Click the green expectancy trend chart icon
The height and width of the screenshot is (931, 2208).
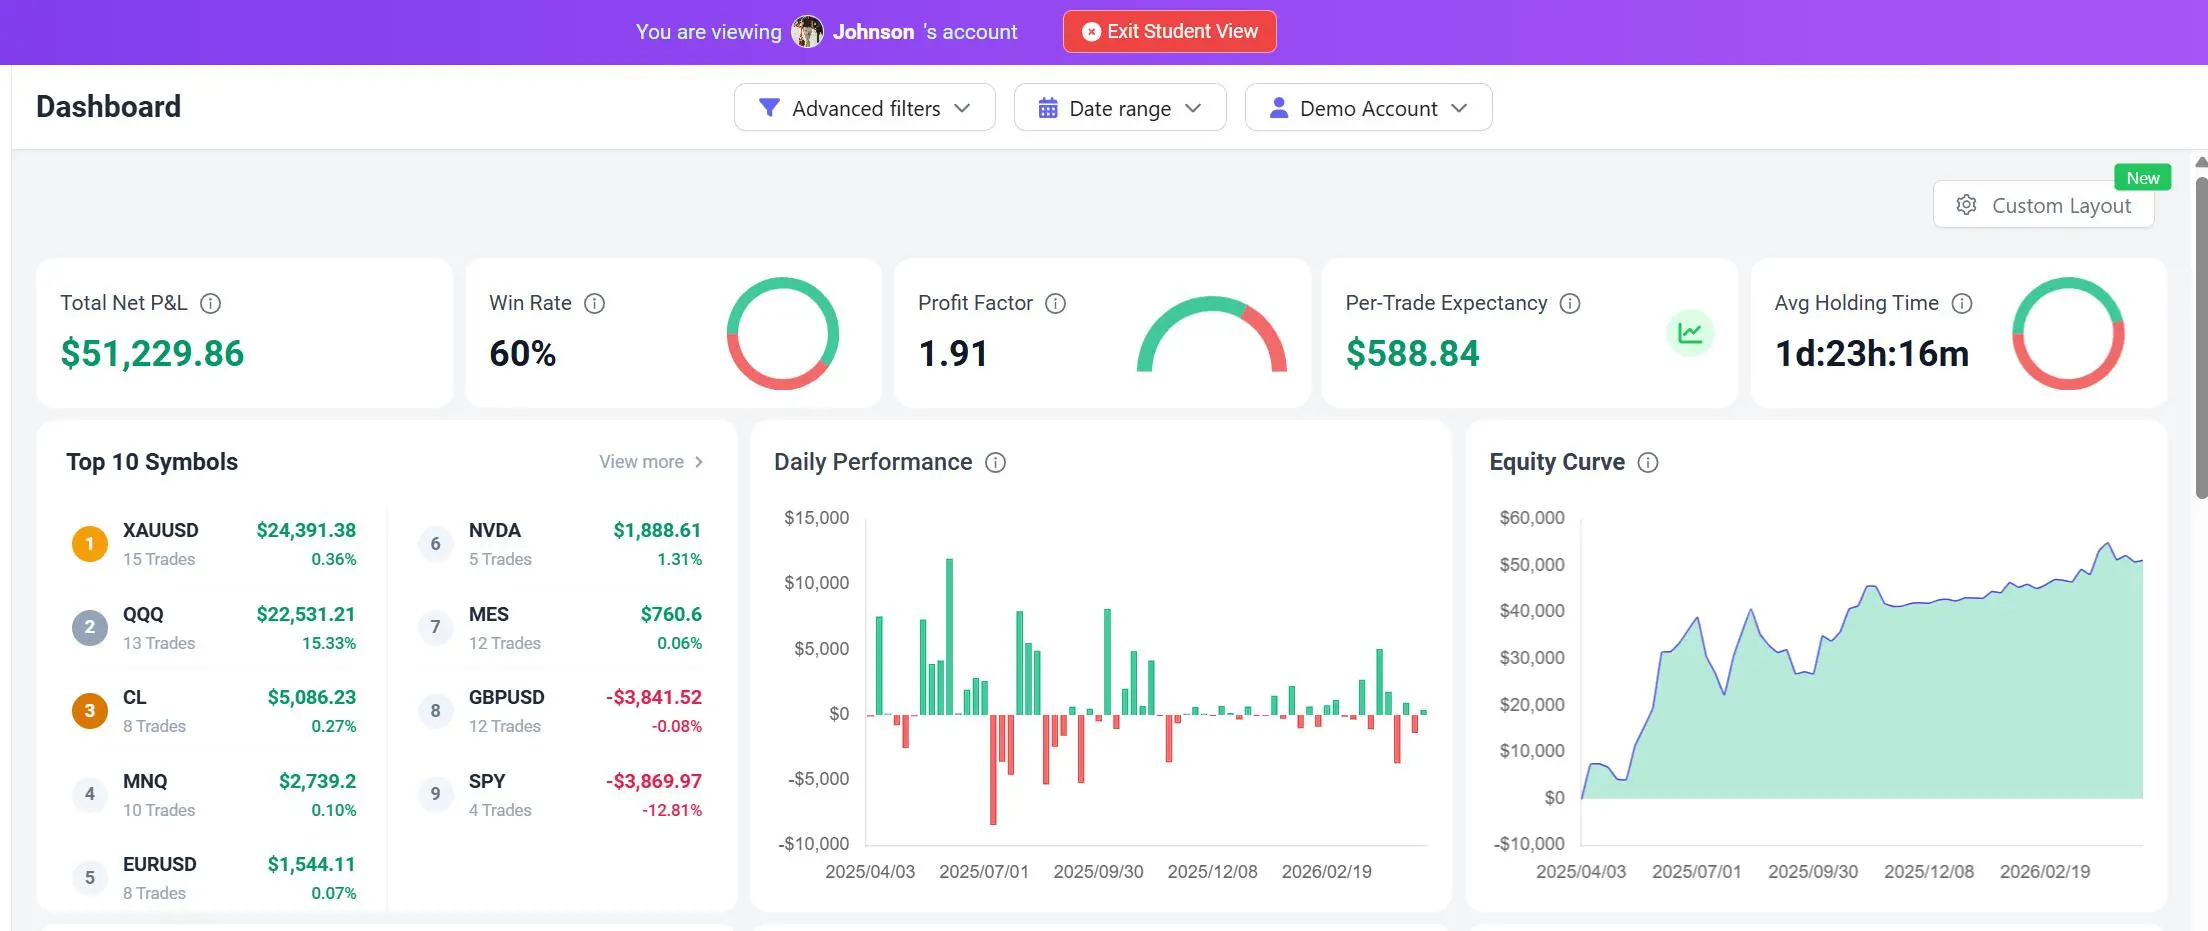tap(1690, 333)
